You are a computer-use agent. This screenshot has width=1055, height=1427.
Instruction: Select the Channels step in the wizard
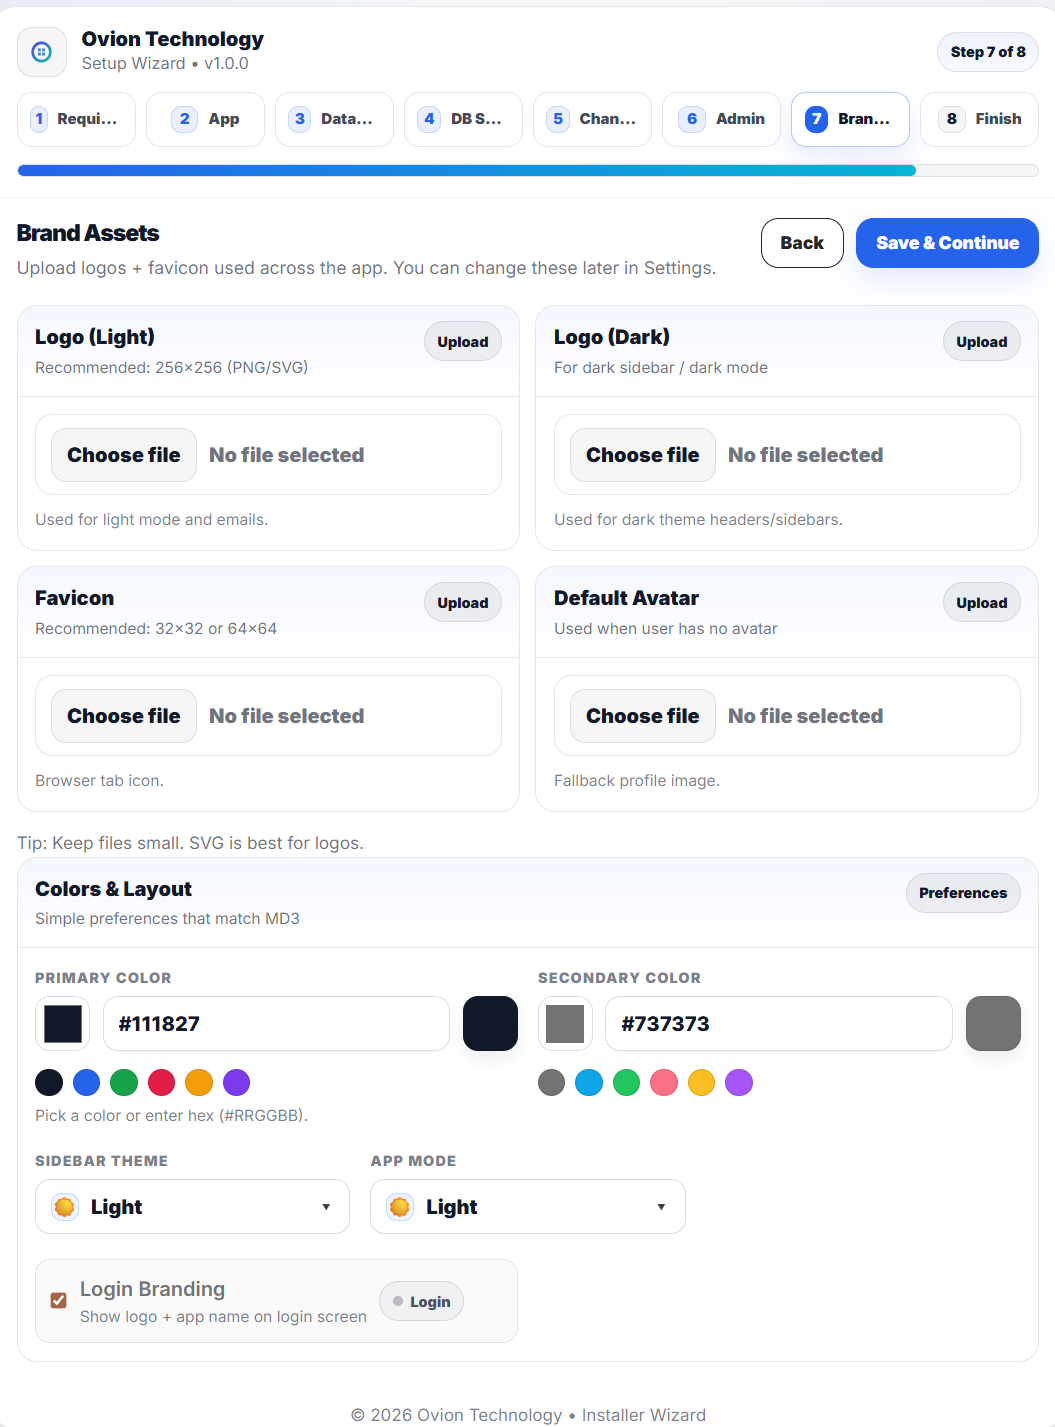click(592, 118)
